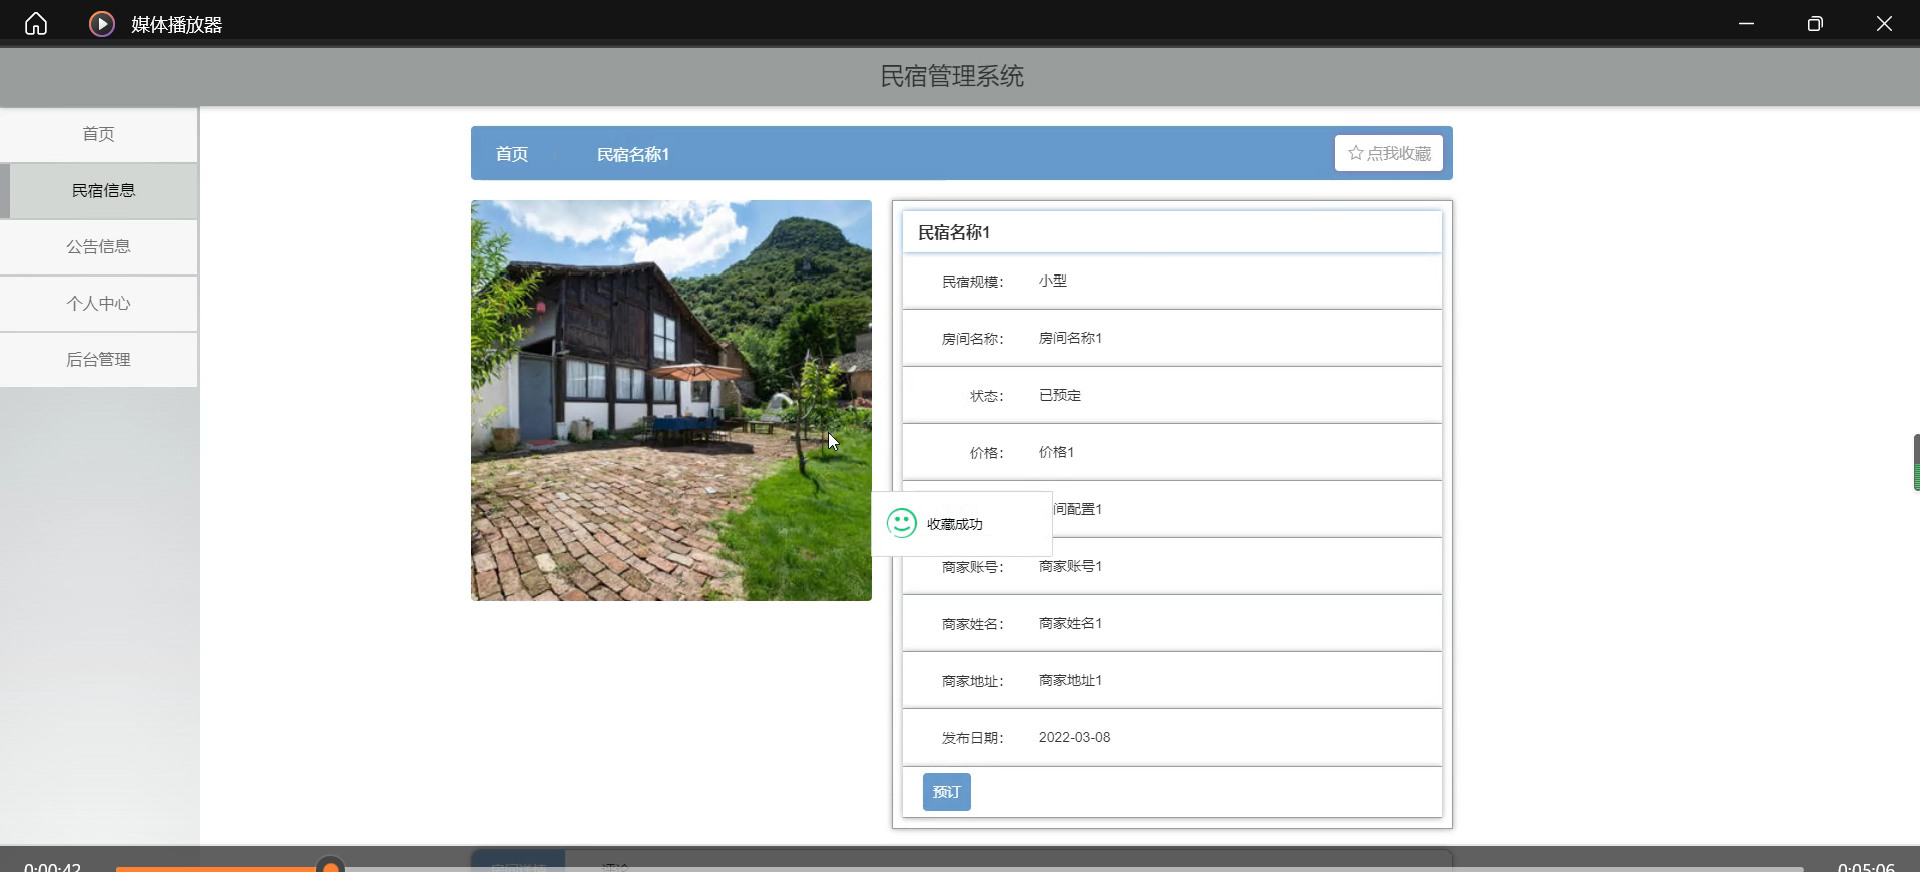The height and width of the screenshot is (872, 1920).
Task: Click the 小型 scale value
Action: pos(1053,281)
